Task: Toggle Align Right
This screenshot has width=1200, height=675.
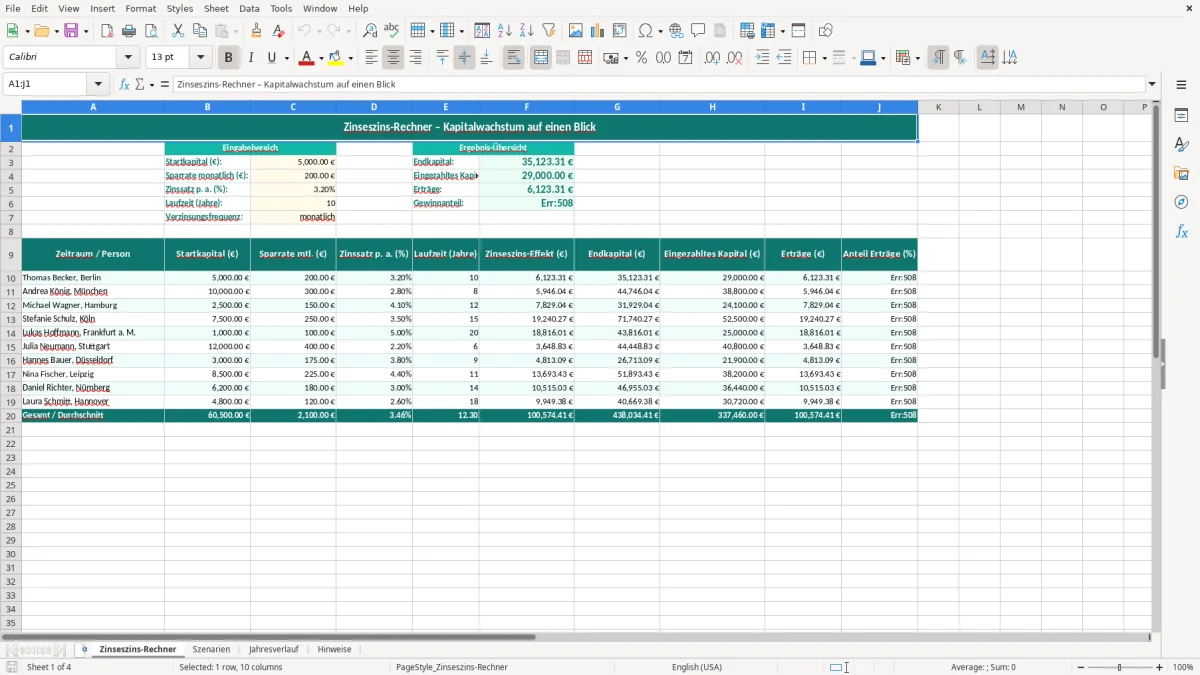Action: (416, 58)
